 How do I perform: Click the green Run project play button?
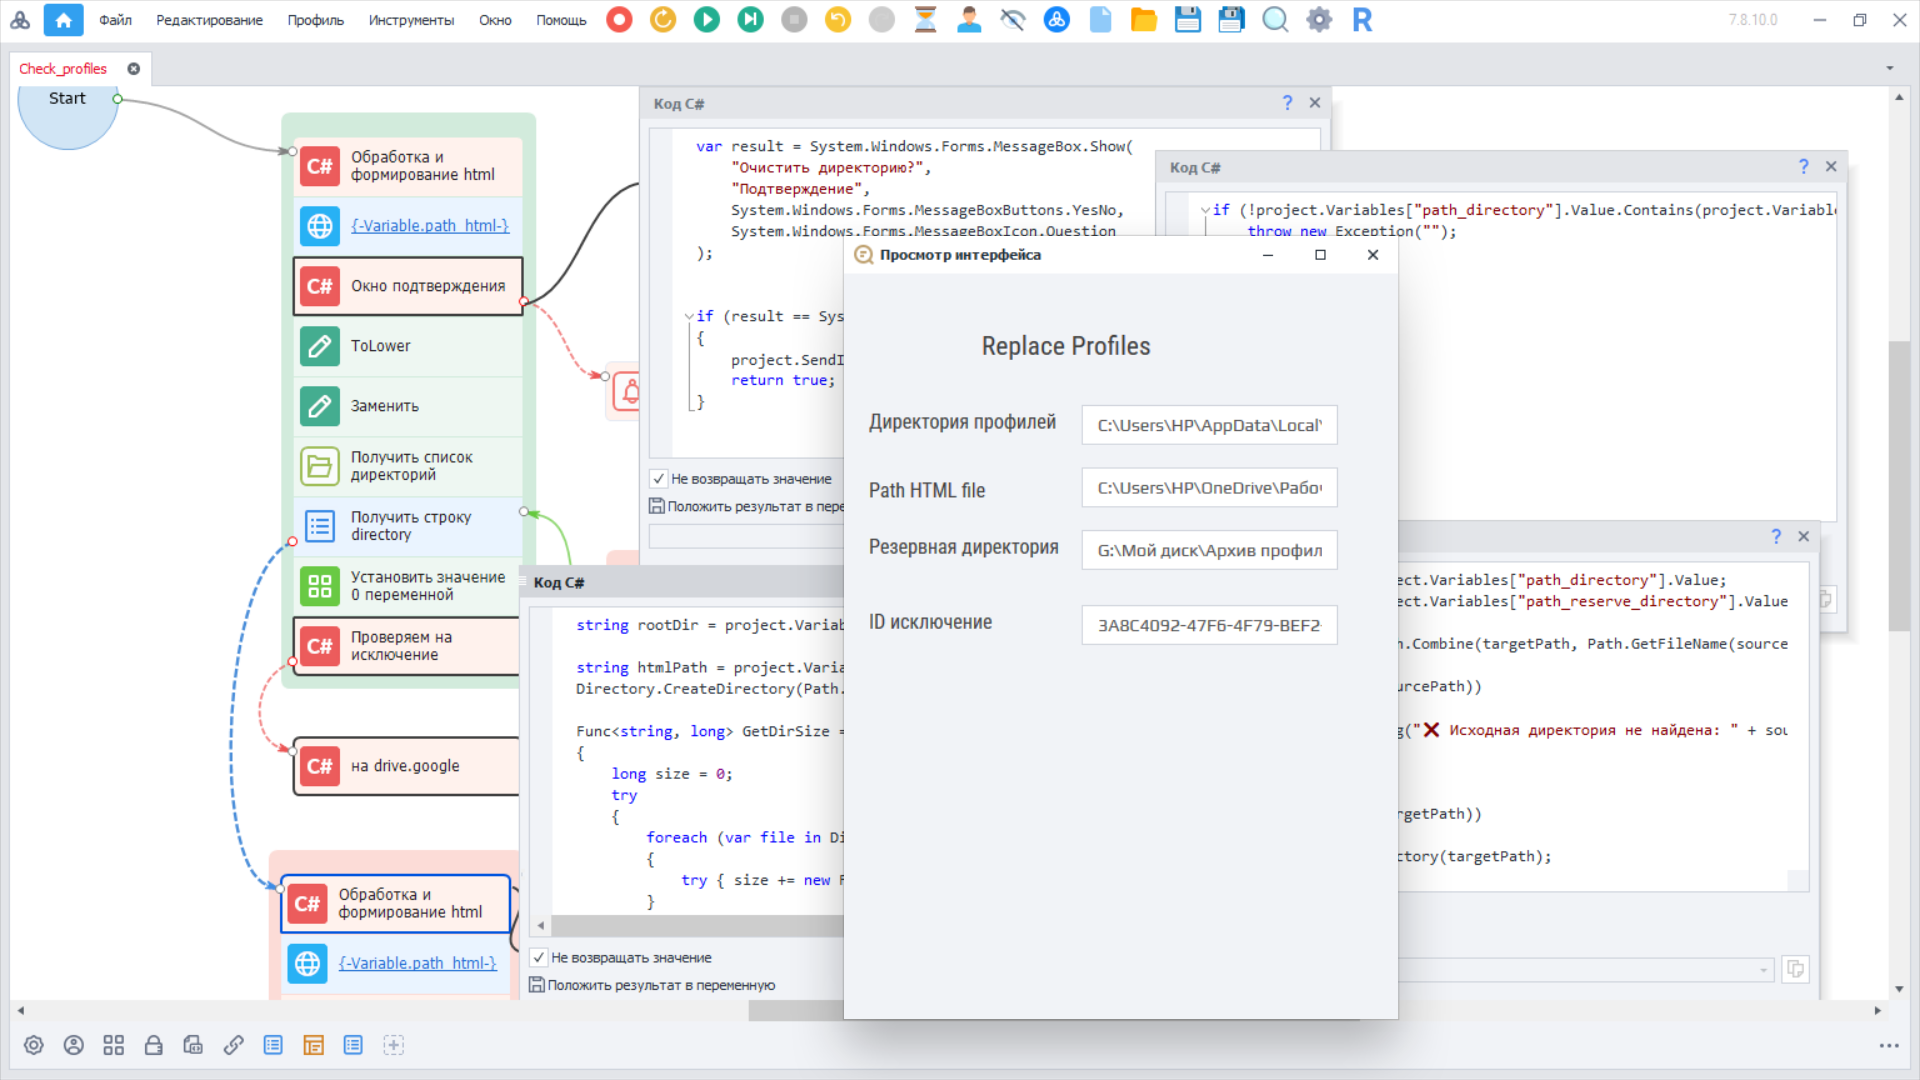(706, 19)
